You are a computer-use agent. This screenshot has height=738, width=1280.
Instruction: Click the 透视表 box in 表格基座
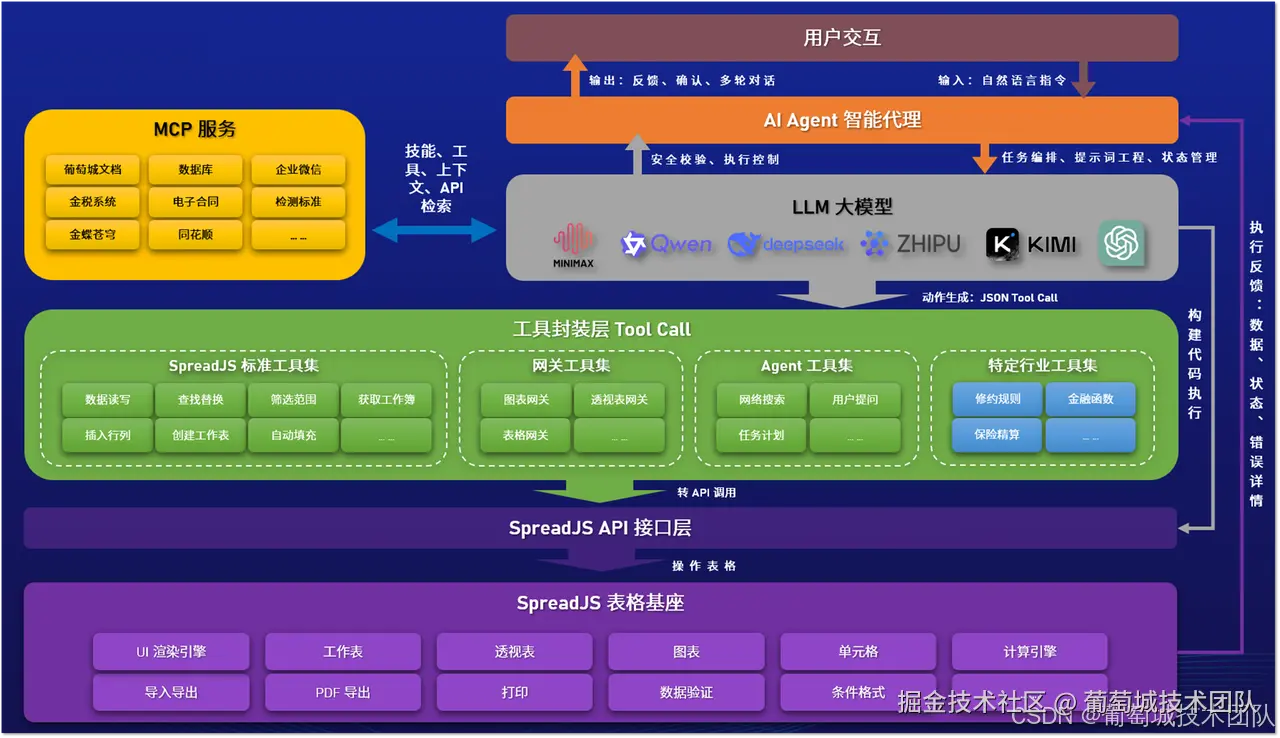(515, 651)
